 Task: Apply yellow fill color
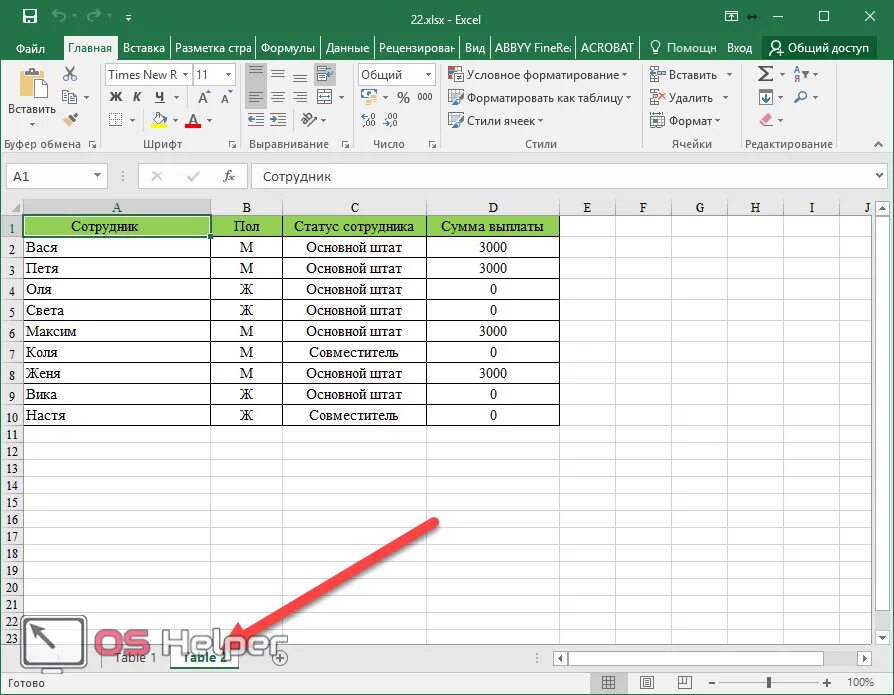pyautogui.click(x=160, y=120)
